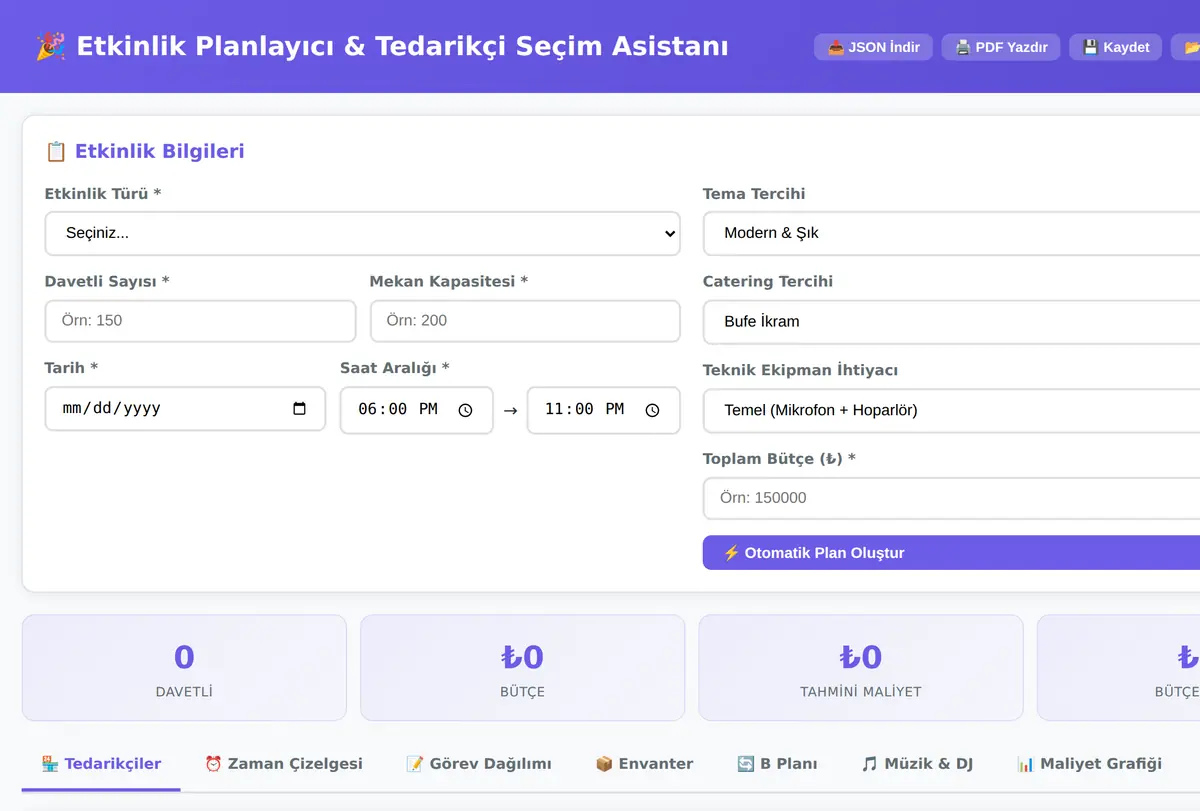Screen dimensions: 1200x811
Task: Open the Maliyet Grafiği tab
Action: (x=1089, y=764)
